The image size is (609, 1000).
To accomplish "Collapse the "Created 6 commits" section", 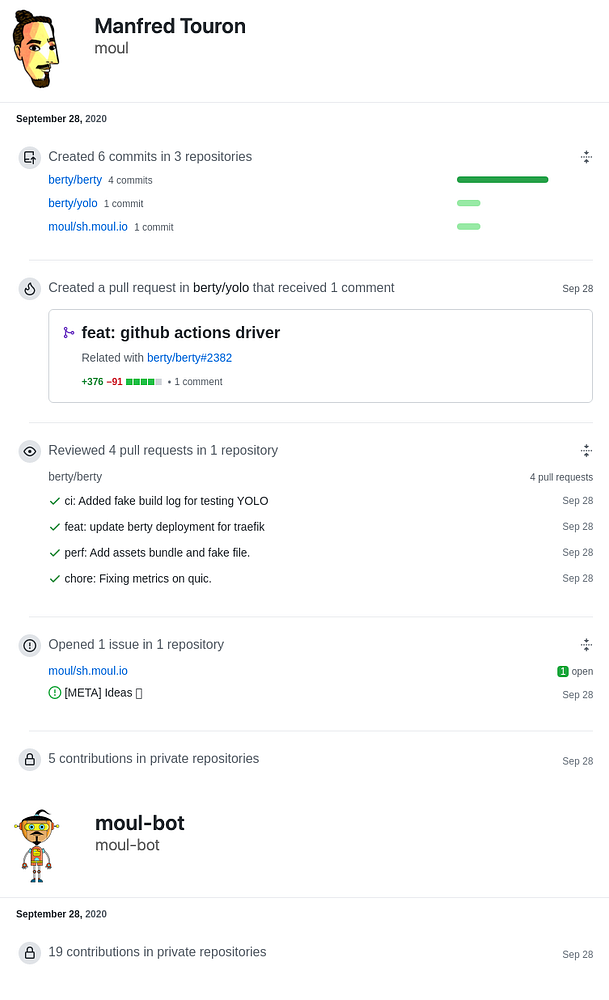I will point(586,157).
